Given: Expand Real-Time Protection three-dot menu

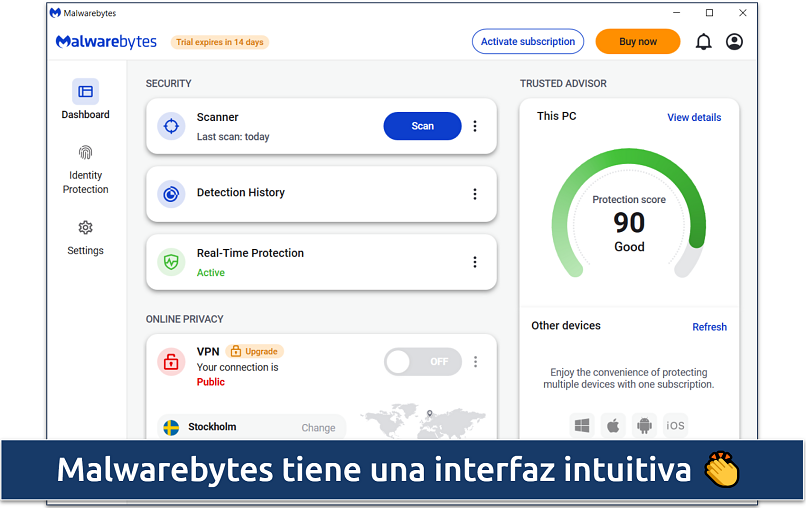Looking at the screenshot, I should pyautogui.click(x=475, y=262).
